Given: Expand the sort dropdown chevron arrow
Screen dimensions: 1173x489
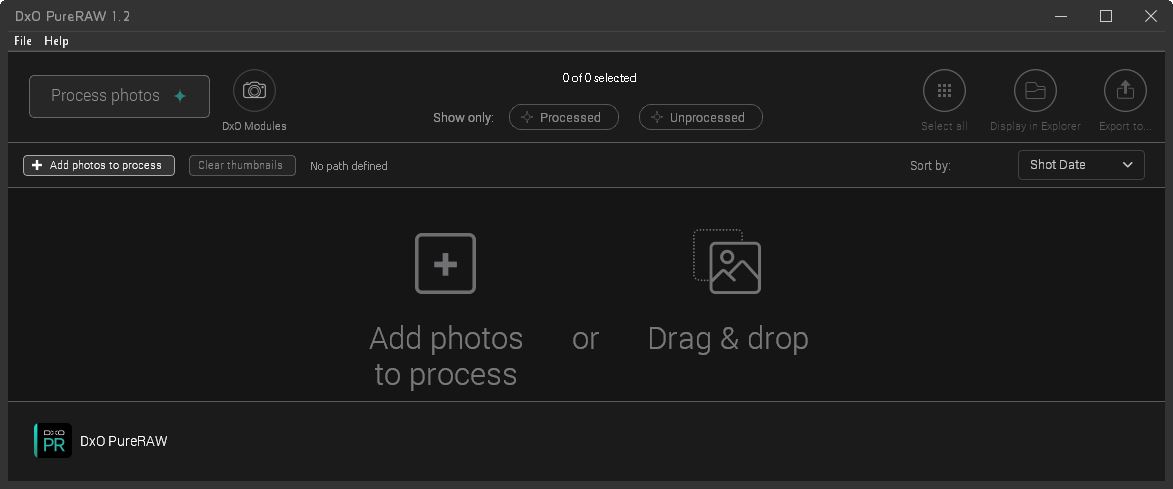Looking at the screenshot, I should click(1127, 165).
